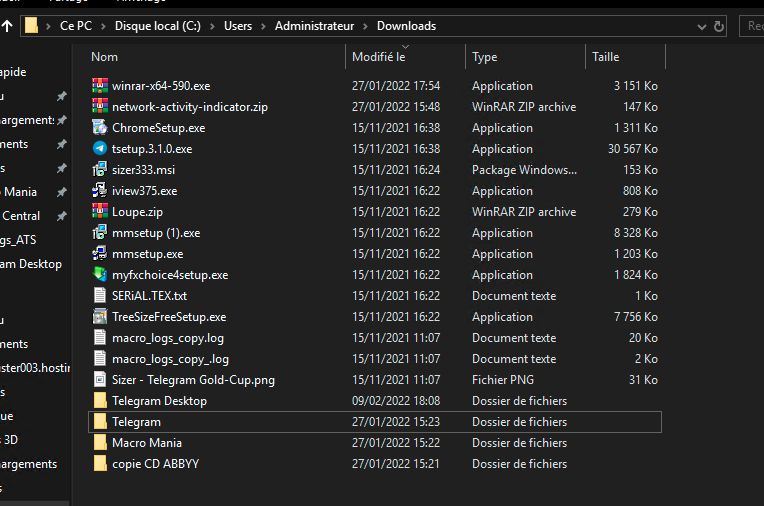This screenshot has width=764, height=506.
Task: Click the folder icon in address bar
Action: [x=31, y=25]
